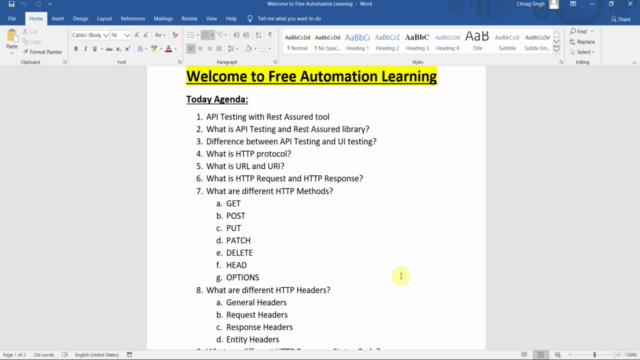Save the document from Quick Access toolbar
Screen dimensions: 640x360
tap(11, 4)
